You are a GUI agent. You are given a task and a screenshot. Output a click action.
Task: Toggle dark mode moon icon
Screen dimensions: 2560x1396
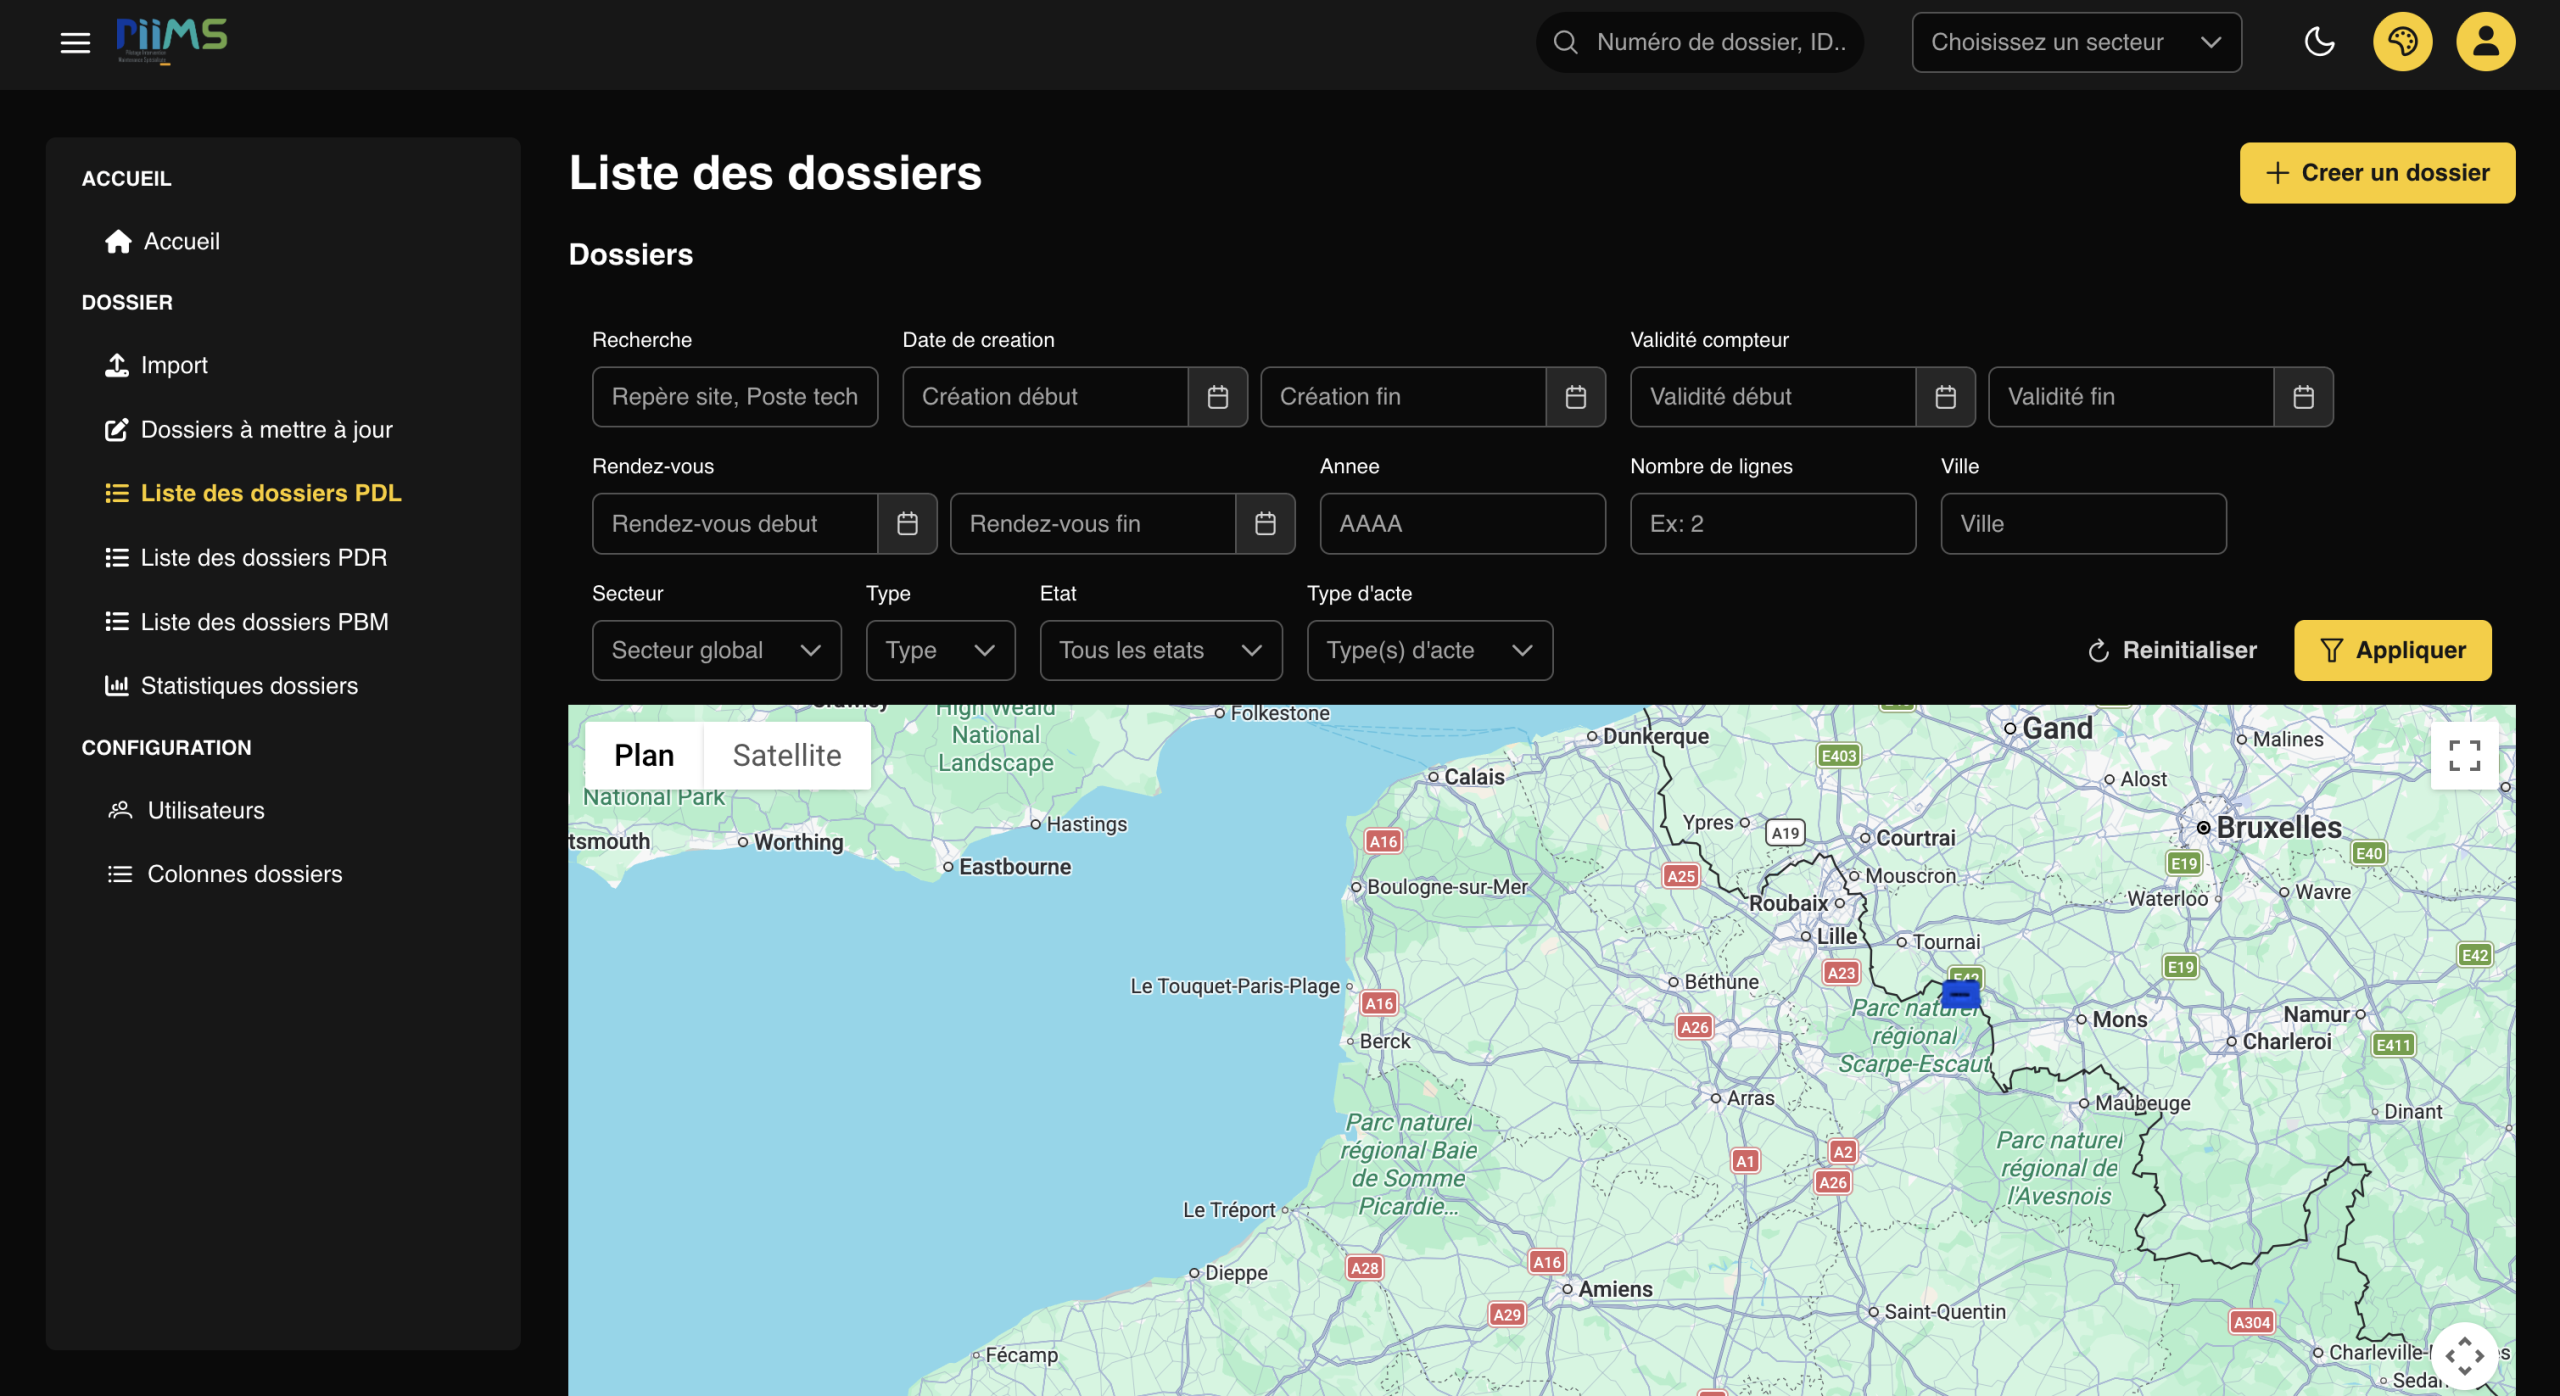[2319, 42]
